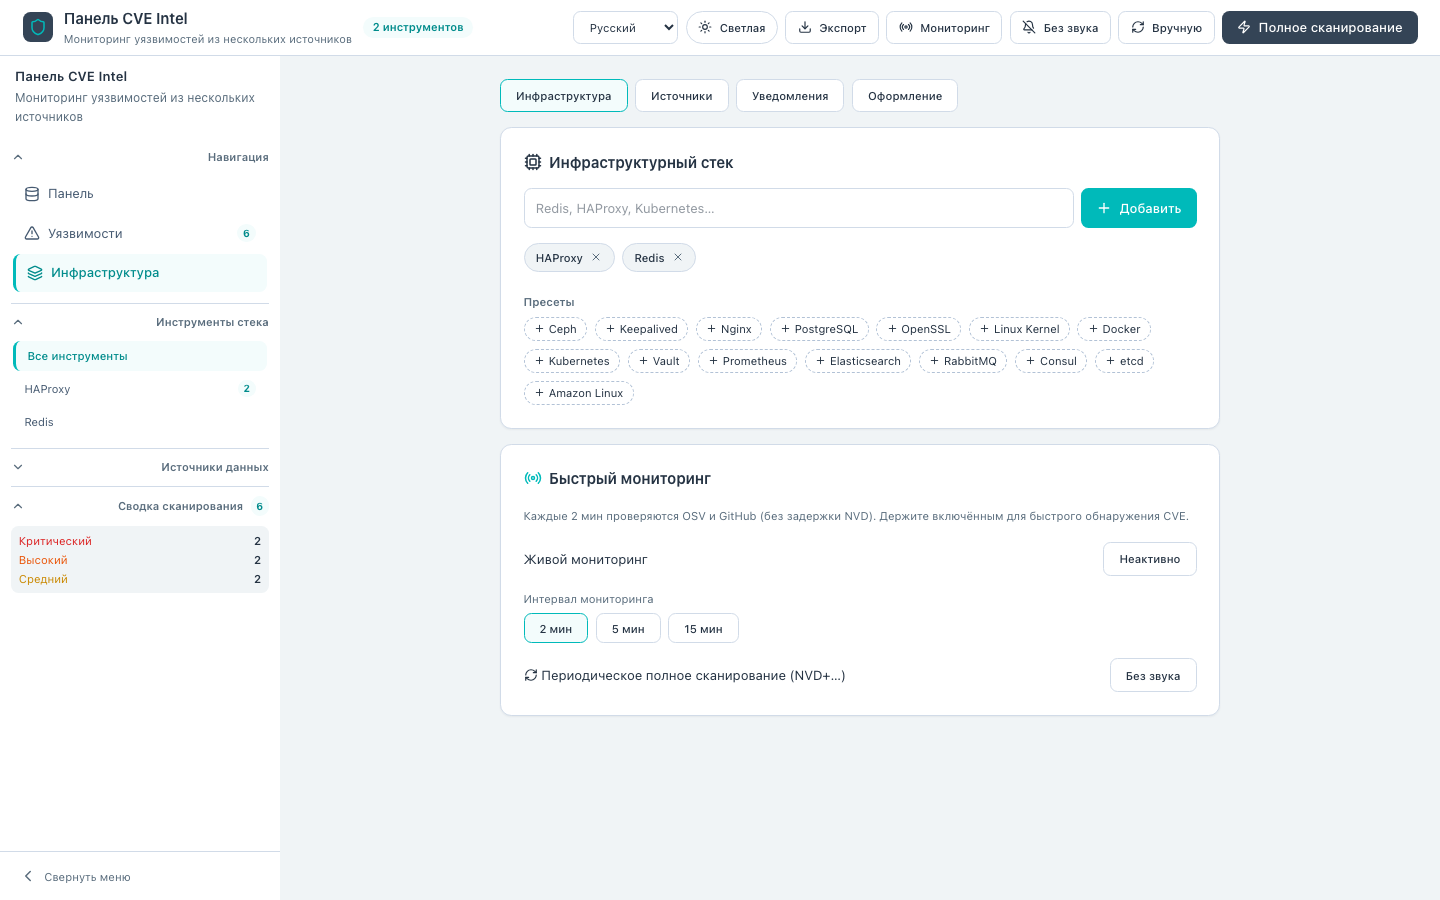1440x900 pixels.
Task: Add the etcd preset
Action: [1124, 361]
